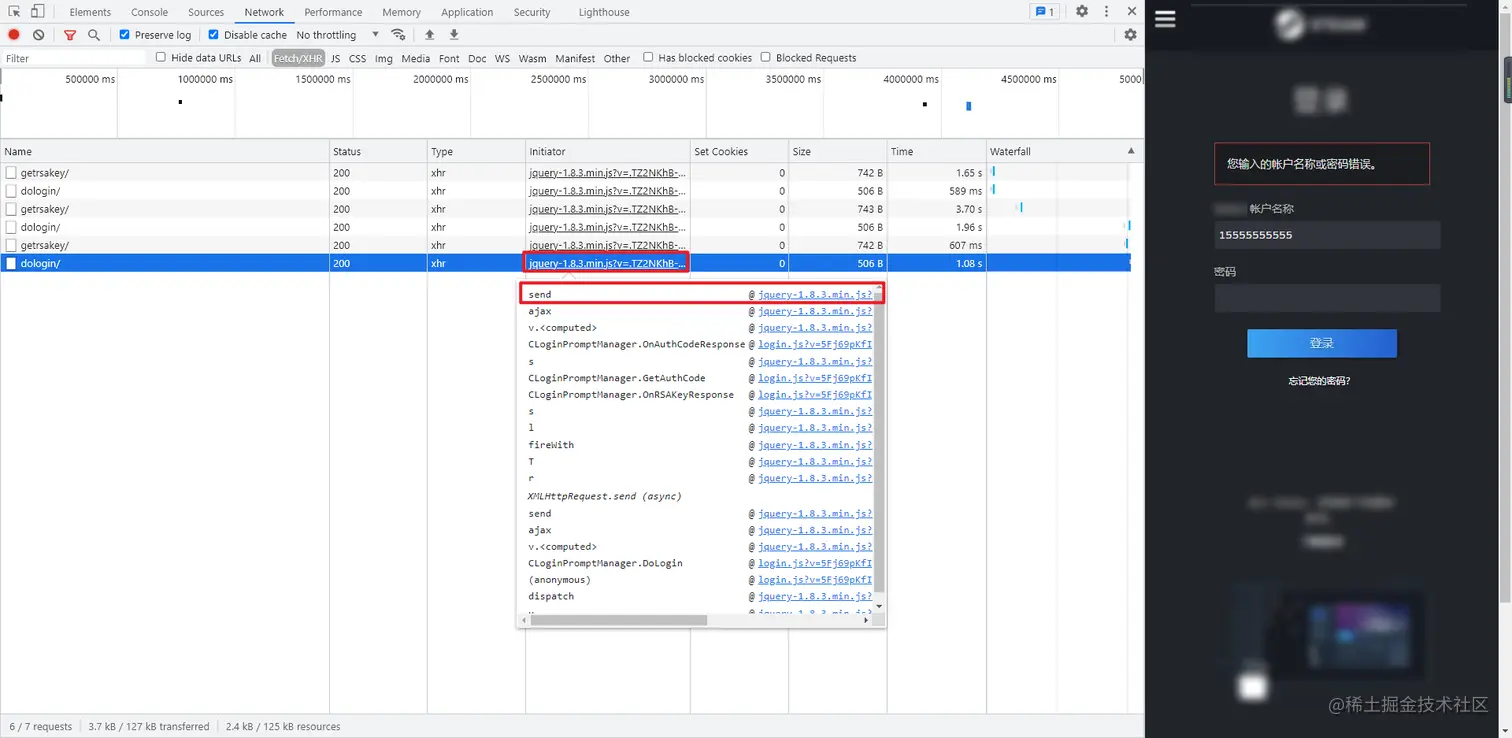Click the export HAR download arrow
The height and width of the screenshot is (738, 1512).
pos(454,35)
